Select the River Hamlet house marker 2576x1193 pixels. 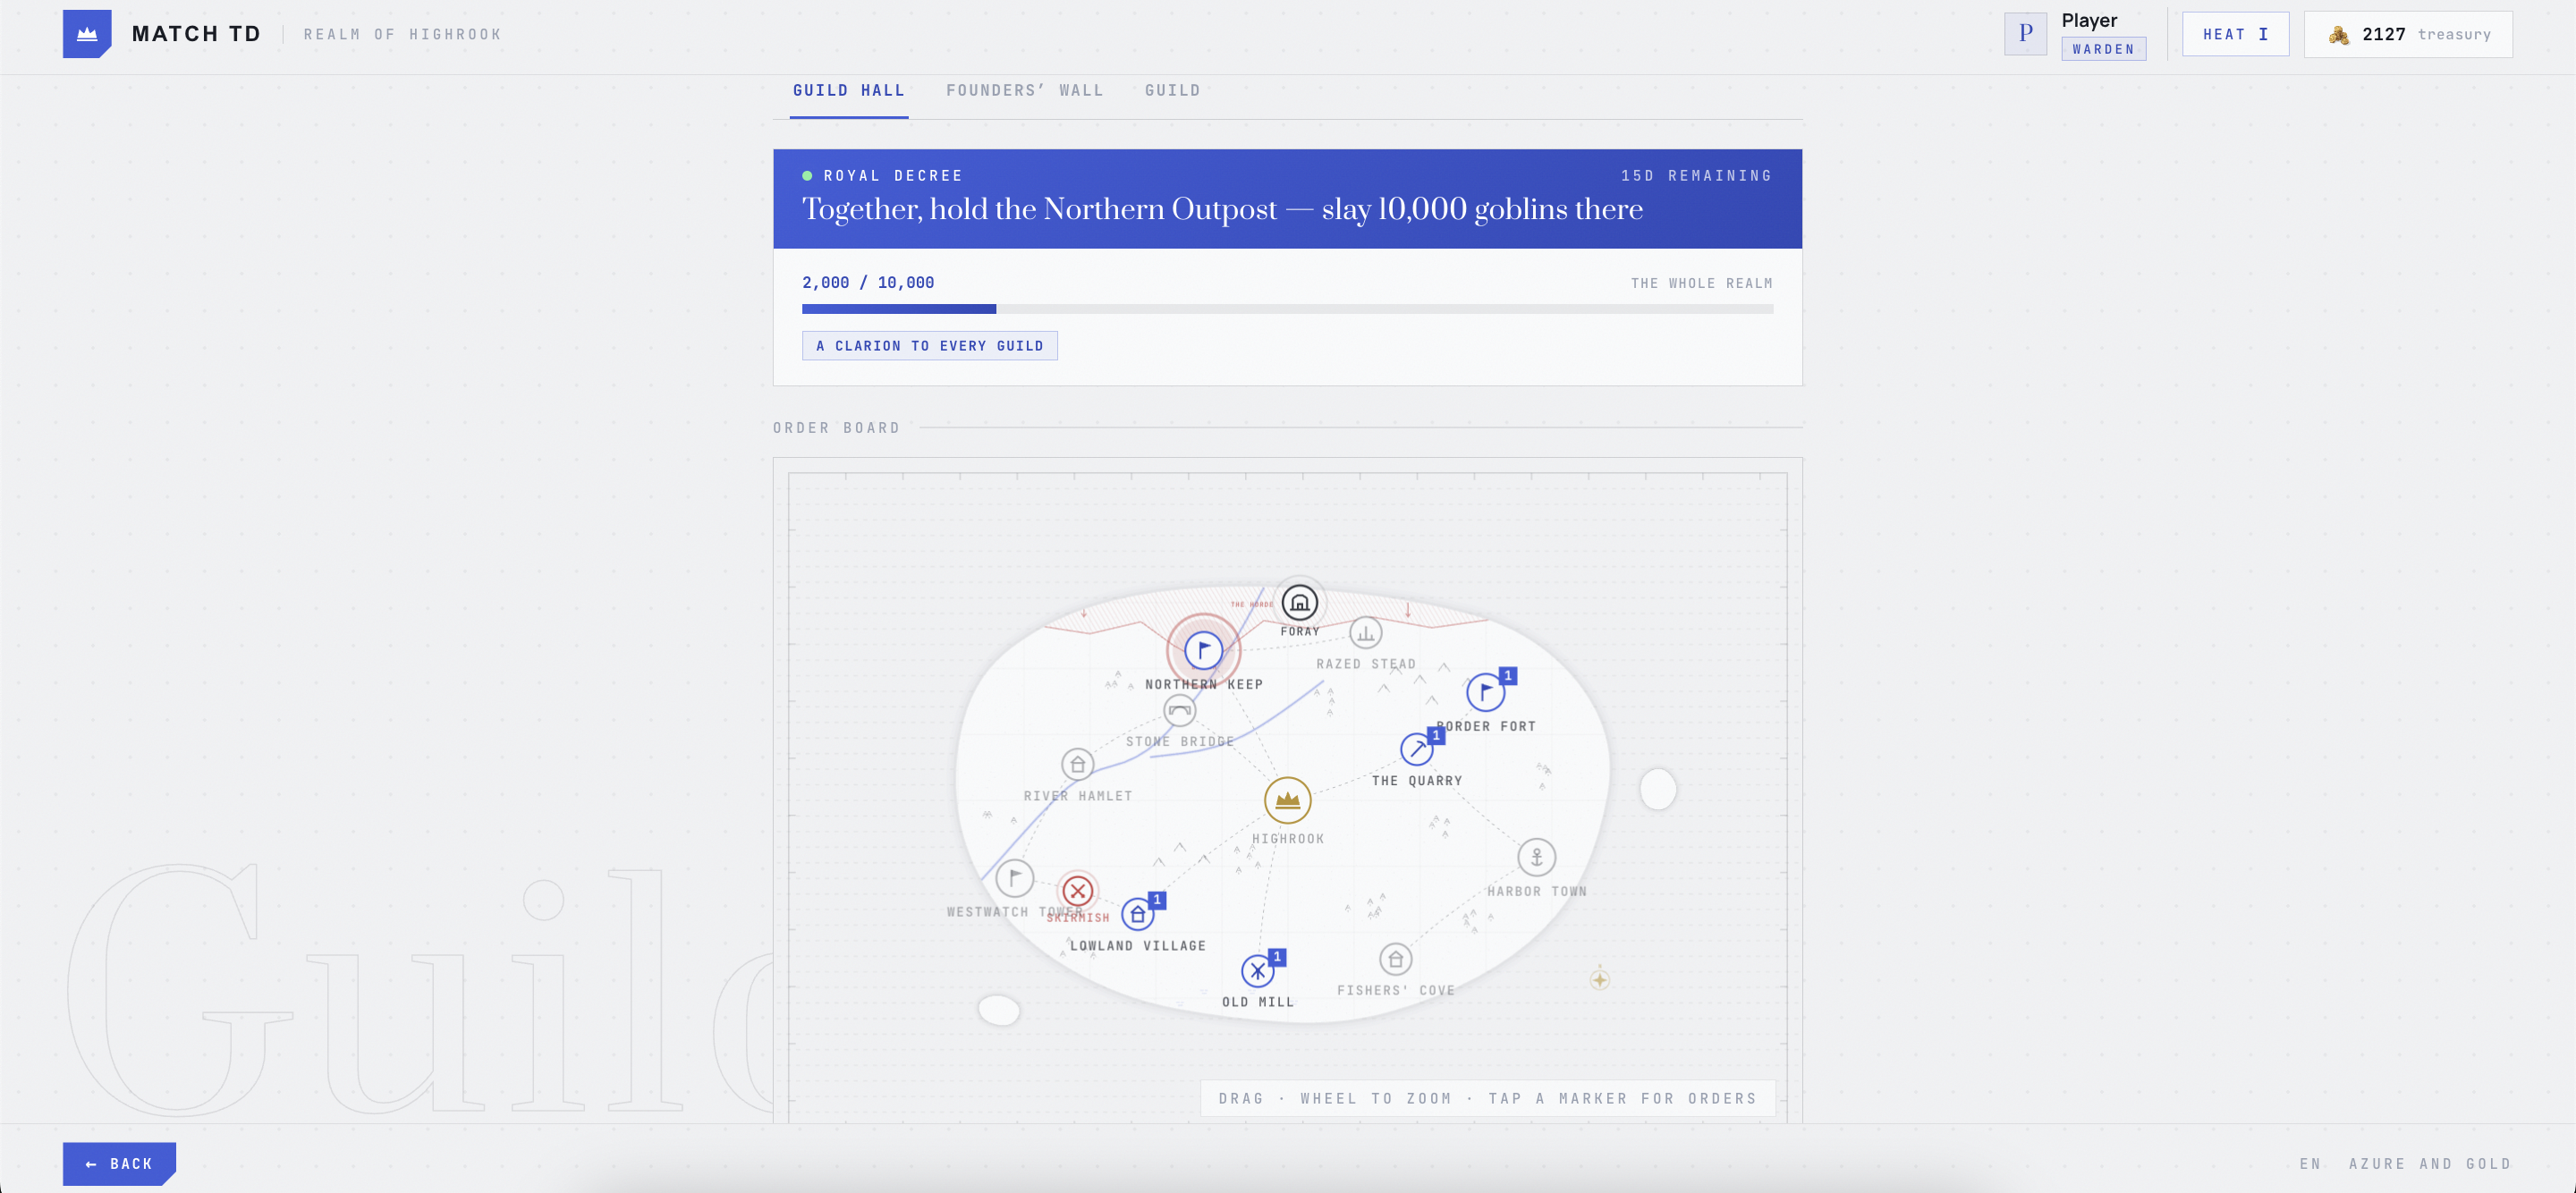pos(1077,765)
